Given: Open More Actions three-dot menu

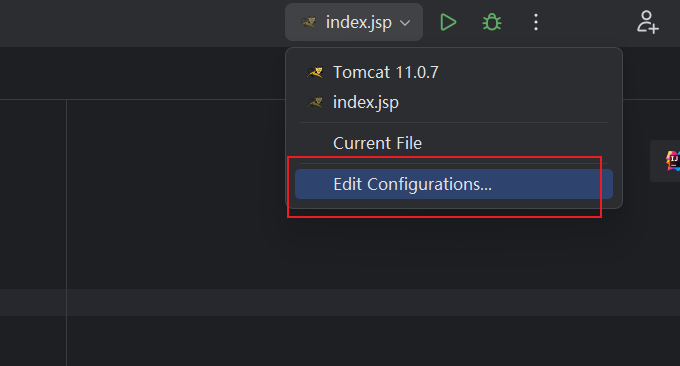Looking at the screenshot, I should 536,22.
